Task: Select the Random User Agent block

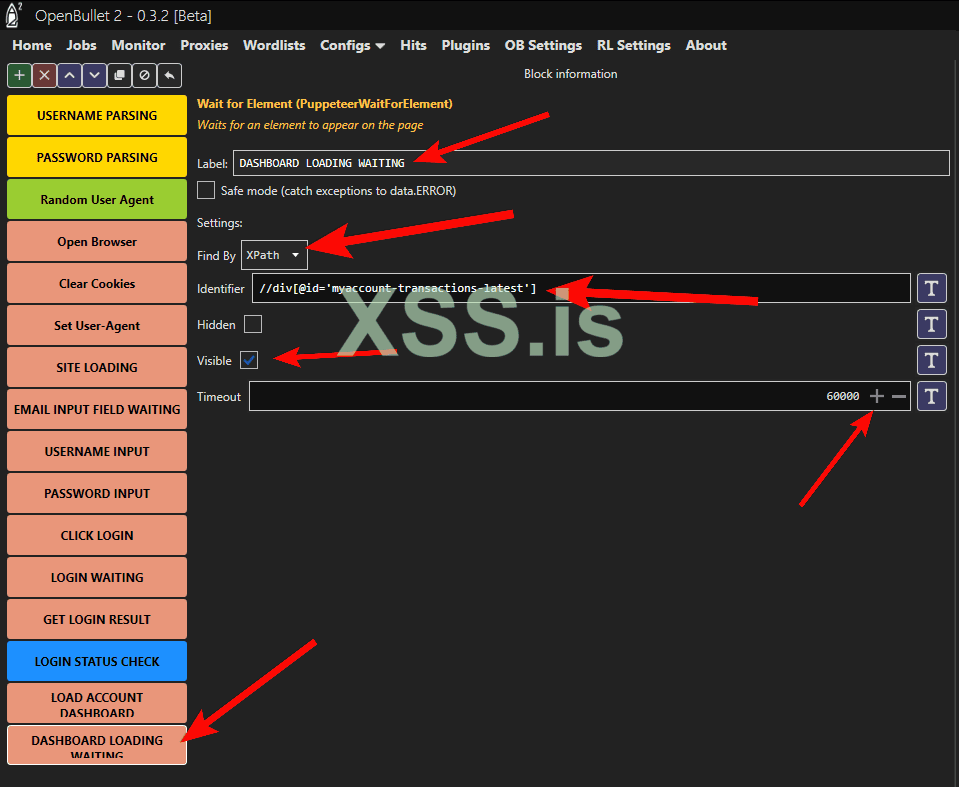Action: (97, 199)
